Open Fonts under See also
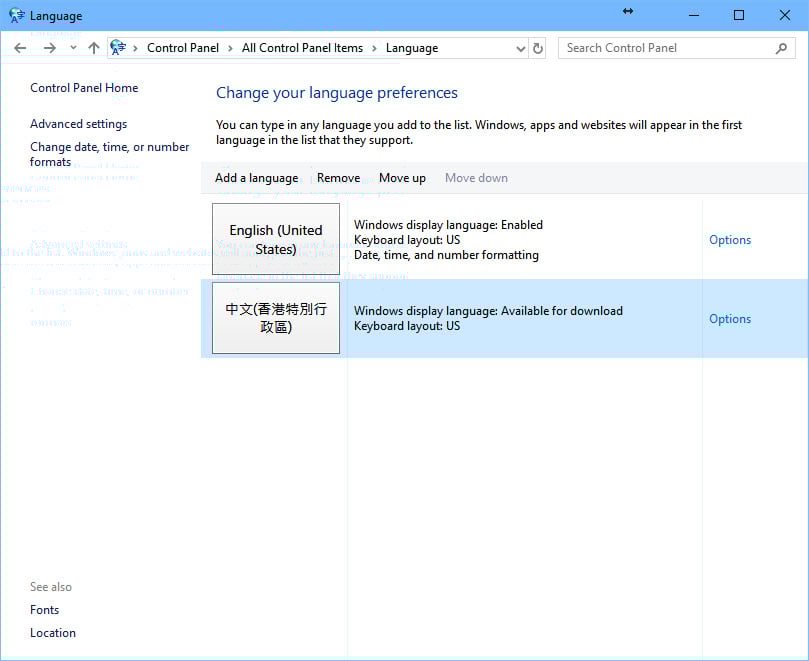The height and width of the screenshot is (661, 809). pyautogui.click(x=44, y=610)
